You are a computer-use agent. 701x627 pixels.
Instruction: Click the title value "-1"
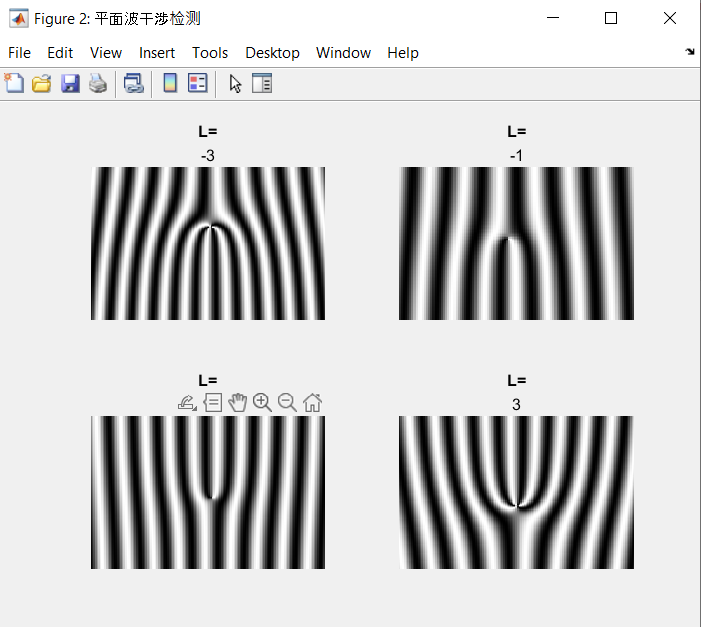(516, 156)
